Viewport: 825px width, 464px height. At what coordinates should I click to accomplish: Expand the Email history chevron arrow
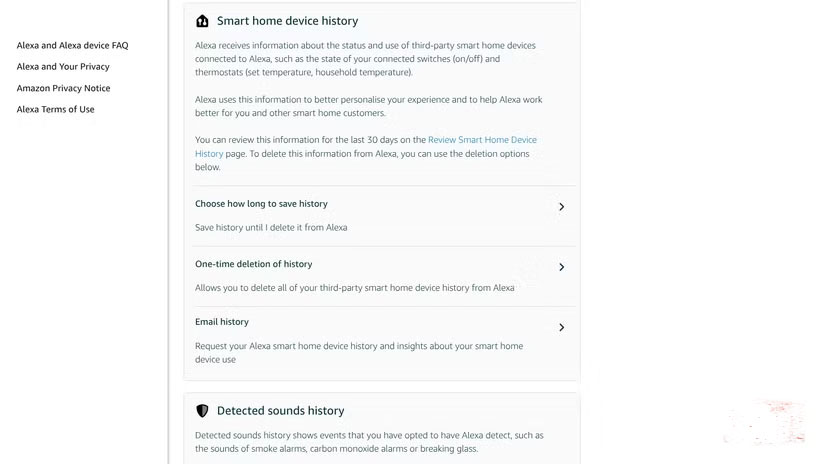coord(561,328)
